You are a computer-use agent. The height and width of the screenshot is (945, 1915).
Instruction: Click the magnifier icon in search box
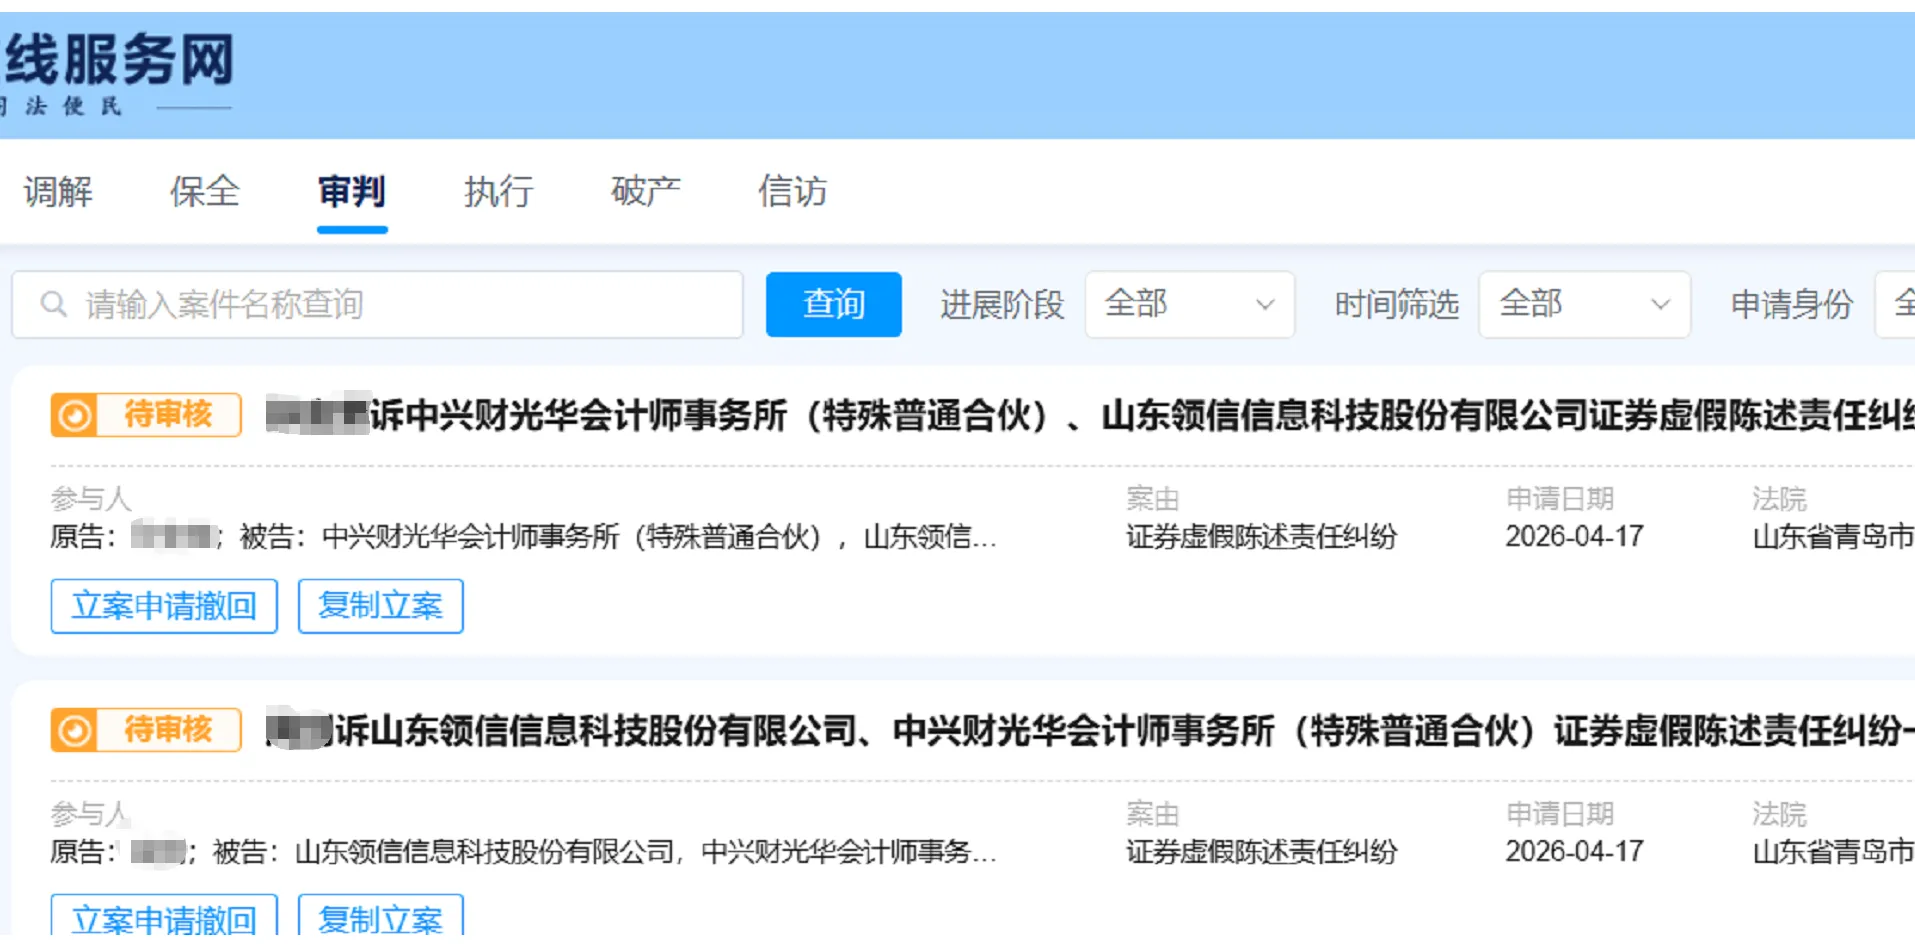[54, 304]
